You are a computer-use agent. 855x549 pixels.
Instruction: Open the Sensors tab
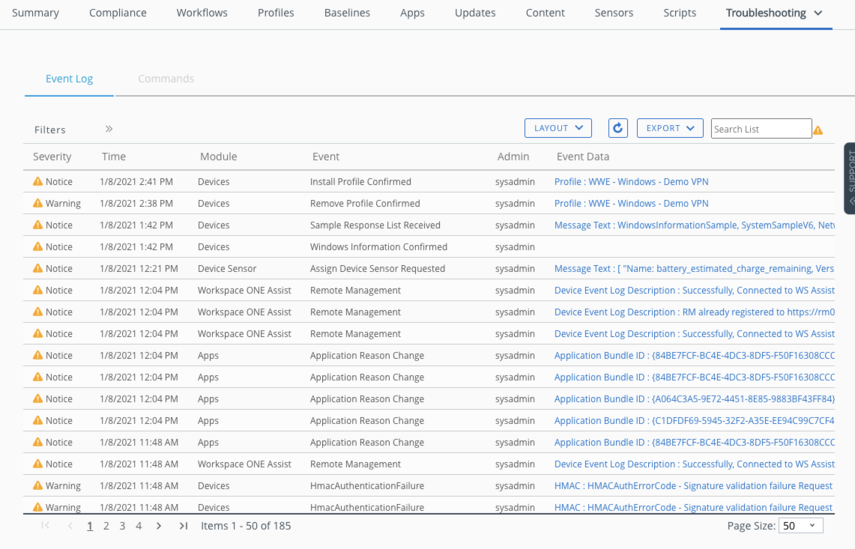[x=613, y=13]
